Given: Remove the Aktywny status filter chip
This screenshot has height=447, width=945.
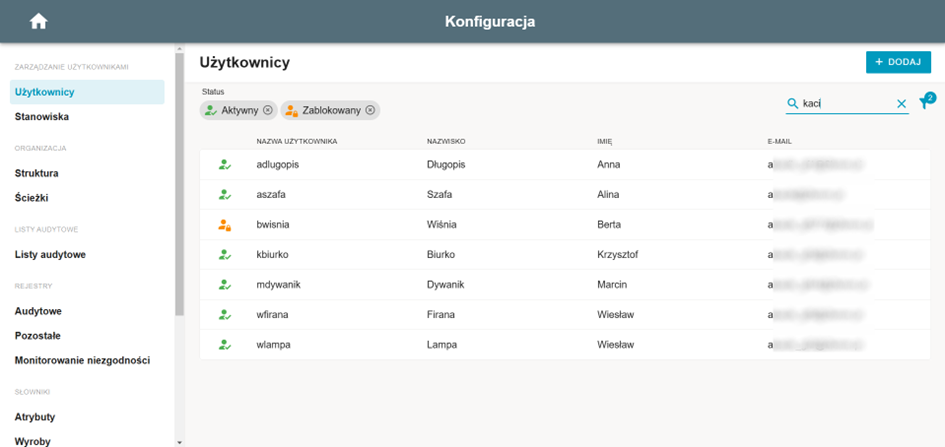Looking at the screenshot, I should click(x=268, y=110).
